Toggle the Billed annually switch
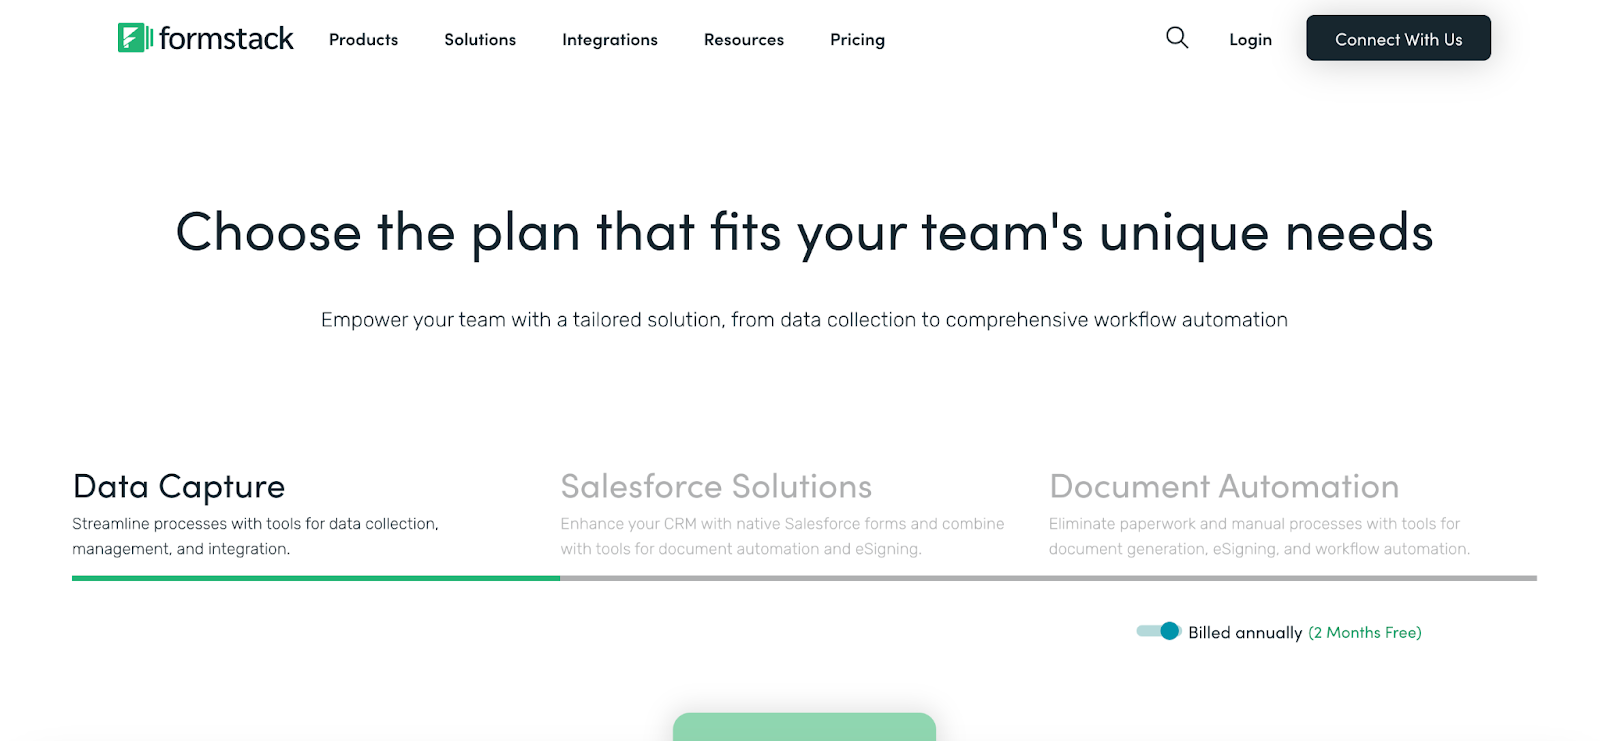The width and height of the screenshot is (1600, 741). click(1159, 631)
